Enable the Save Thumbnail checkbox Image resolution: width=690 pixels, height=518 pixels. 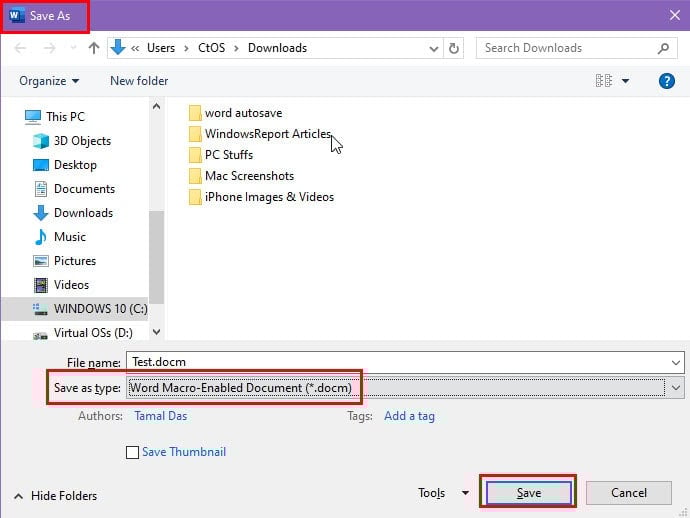coord(133,452)
